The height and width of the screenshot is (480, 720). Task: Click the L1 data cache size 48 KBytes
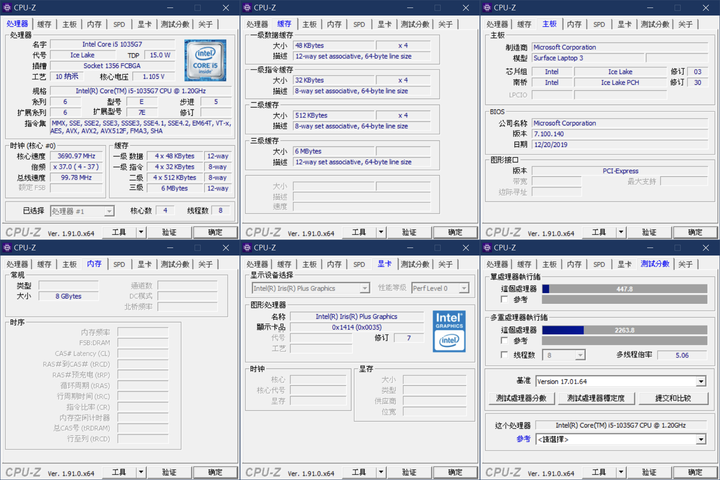pyautogui.click(x=335, y=45)
